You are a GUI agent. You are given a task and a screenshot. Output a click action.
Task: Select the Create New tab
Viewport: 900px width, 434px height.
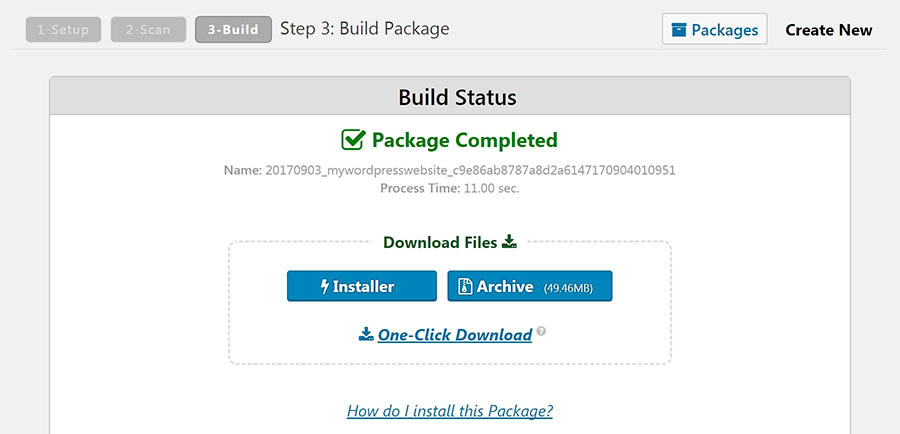click(829, 30)
